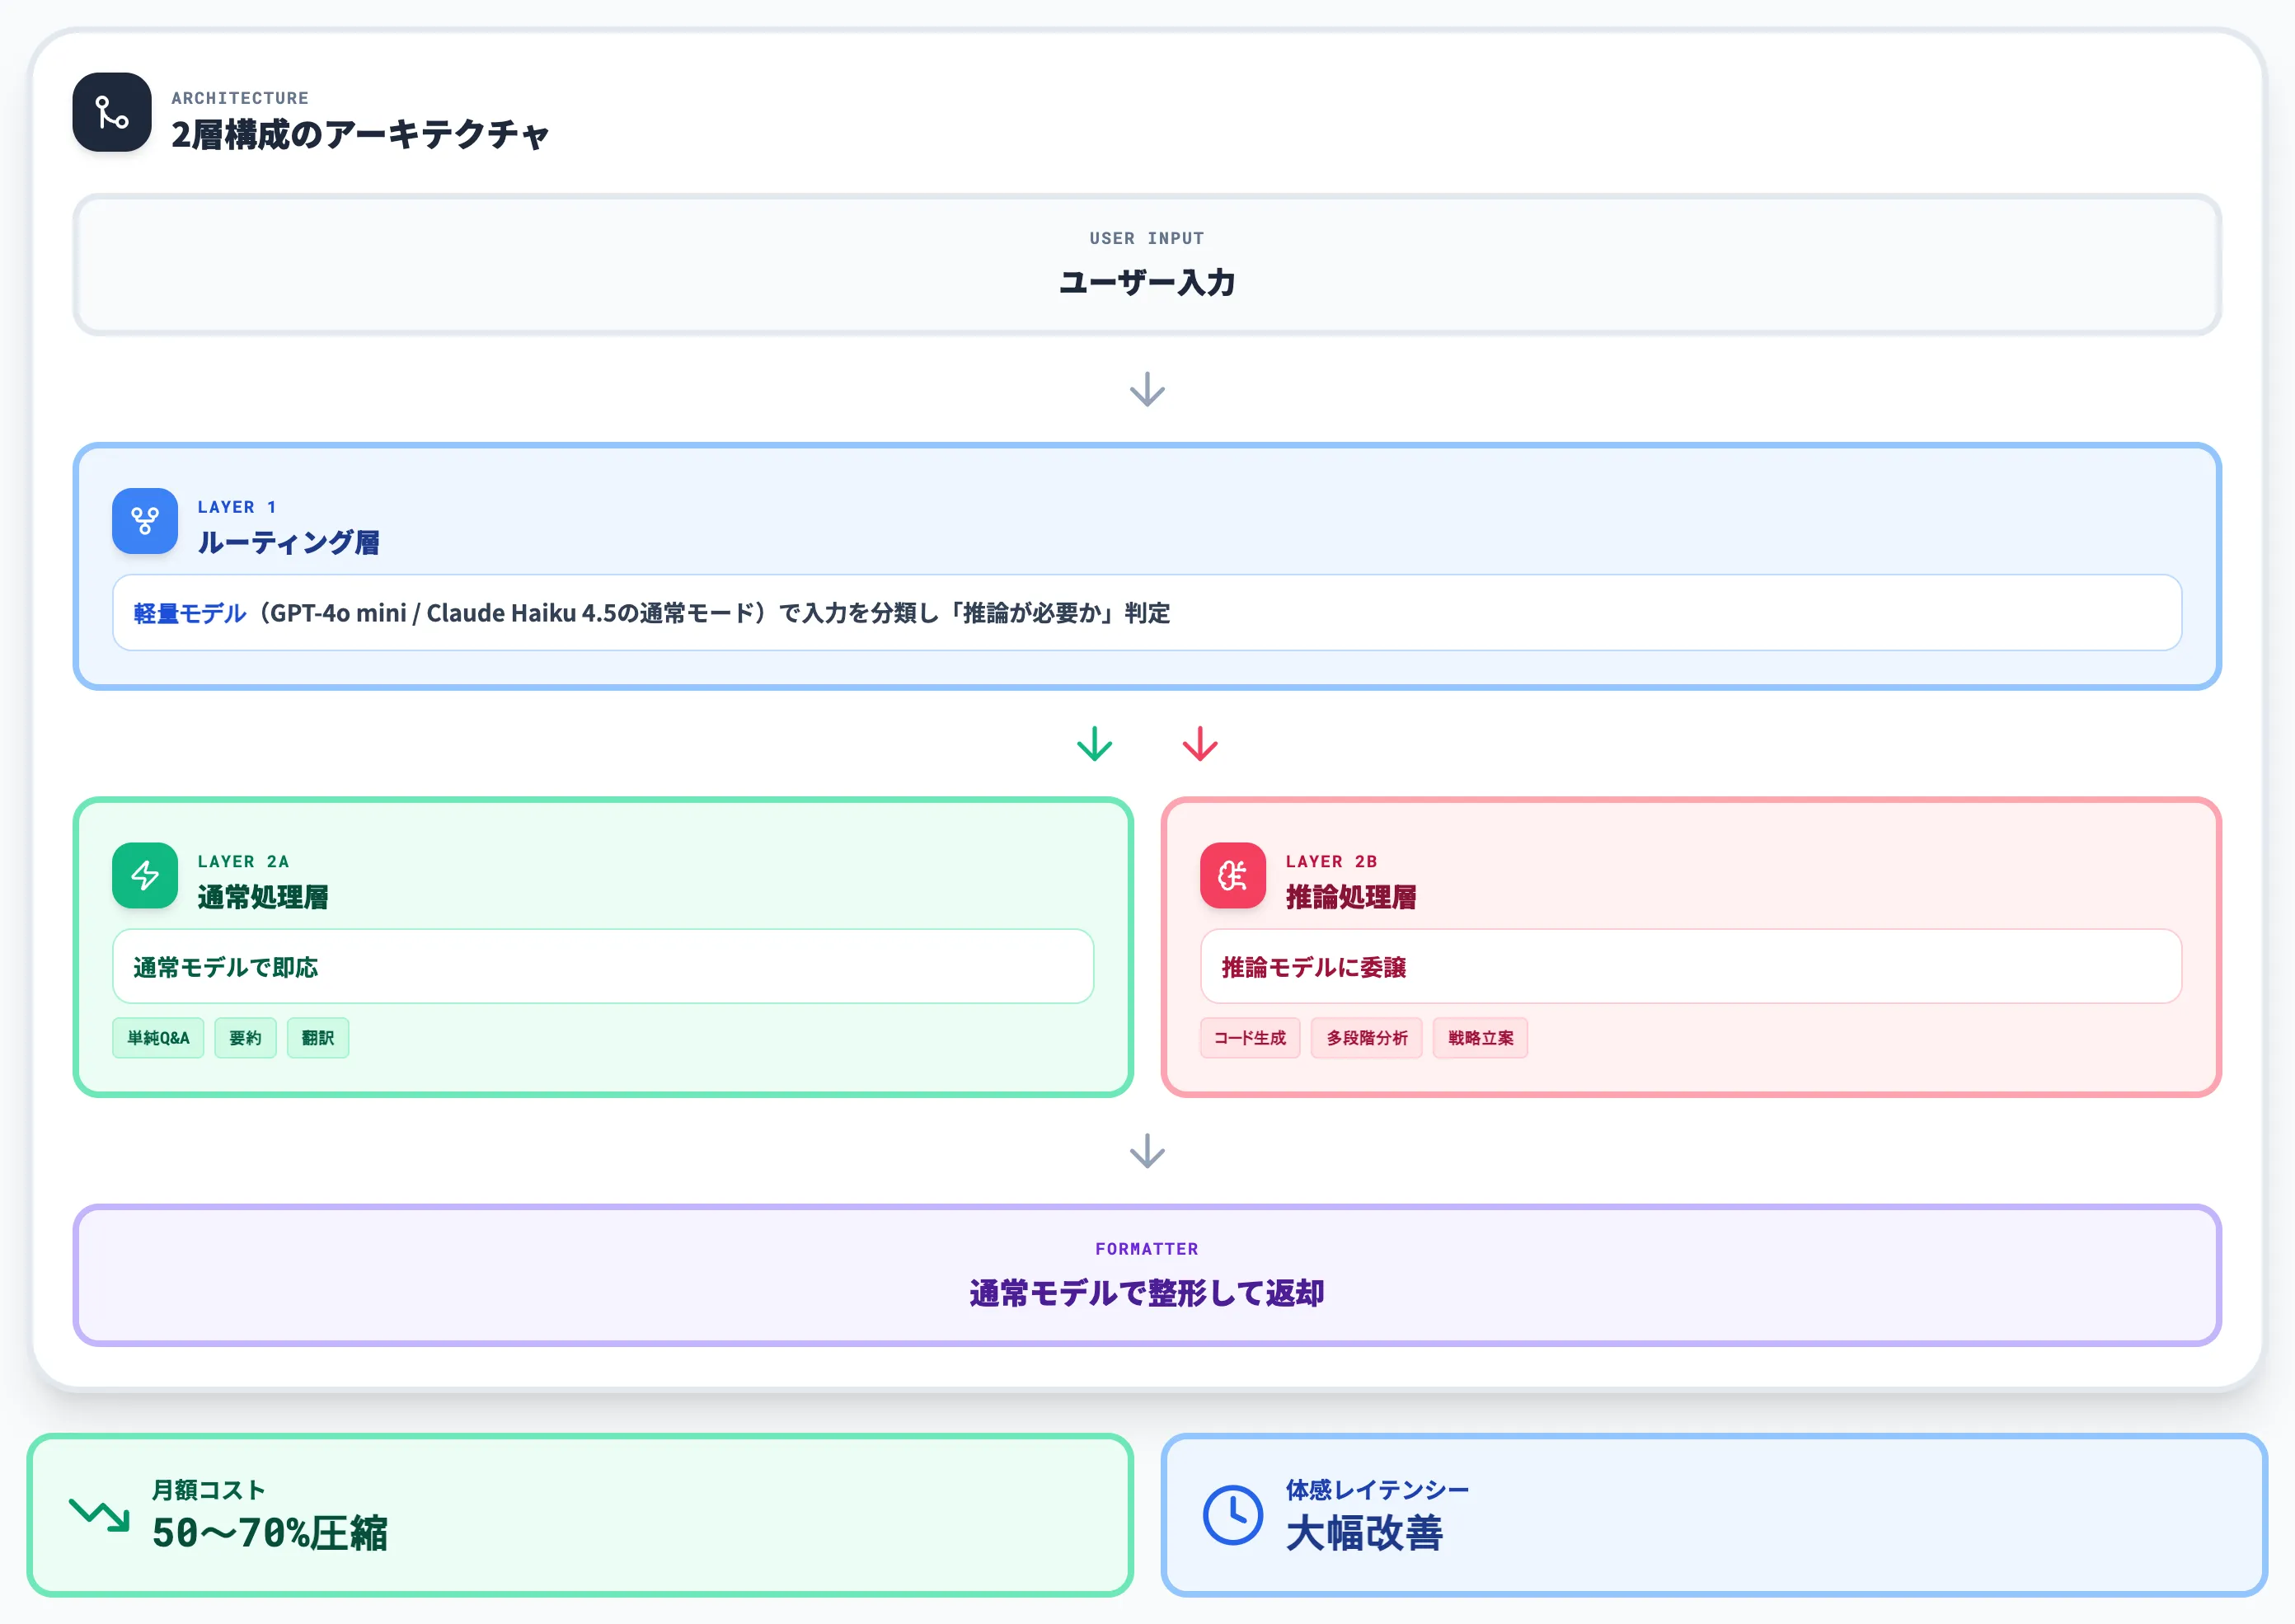The image size is (2295, 1624).
Task: Click the 推論処理層 heading
Action: (x=1351, y=897)
